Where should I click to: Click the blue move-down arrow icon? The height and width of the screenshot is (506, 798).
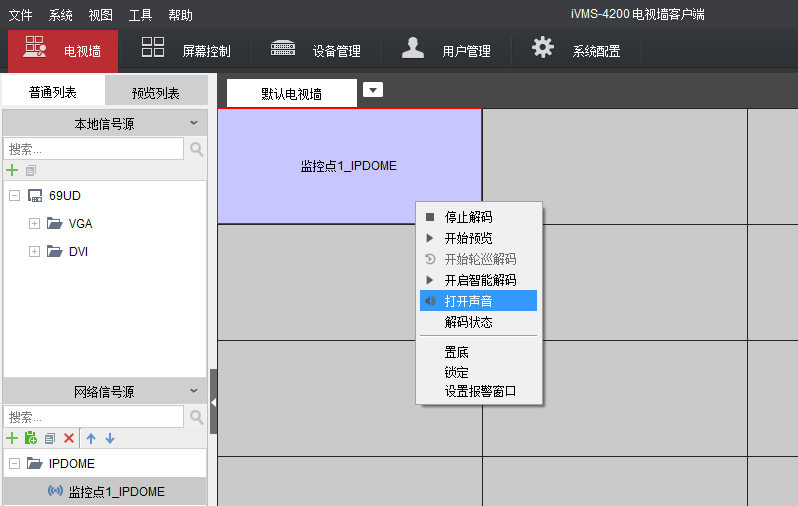pos(110,438)
